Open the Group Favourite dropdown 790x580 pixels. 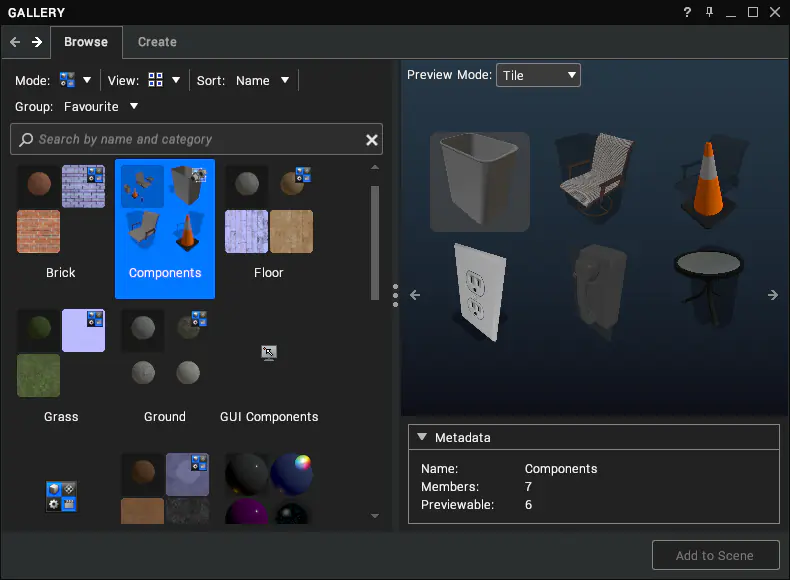point(101,107)
